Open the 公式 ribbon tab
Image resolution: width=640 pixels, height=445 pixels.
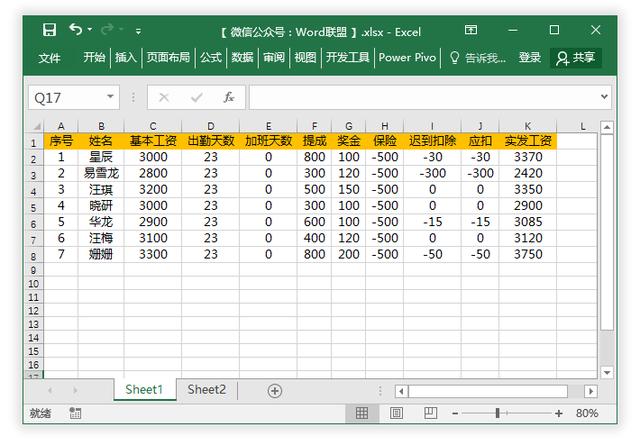210,58
